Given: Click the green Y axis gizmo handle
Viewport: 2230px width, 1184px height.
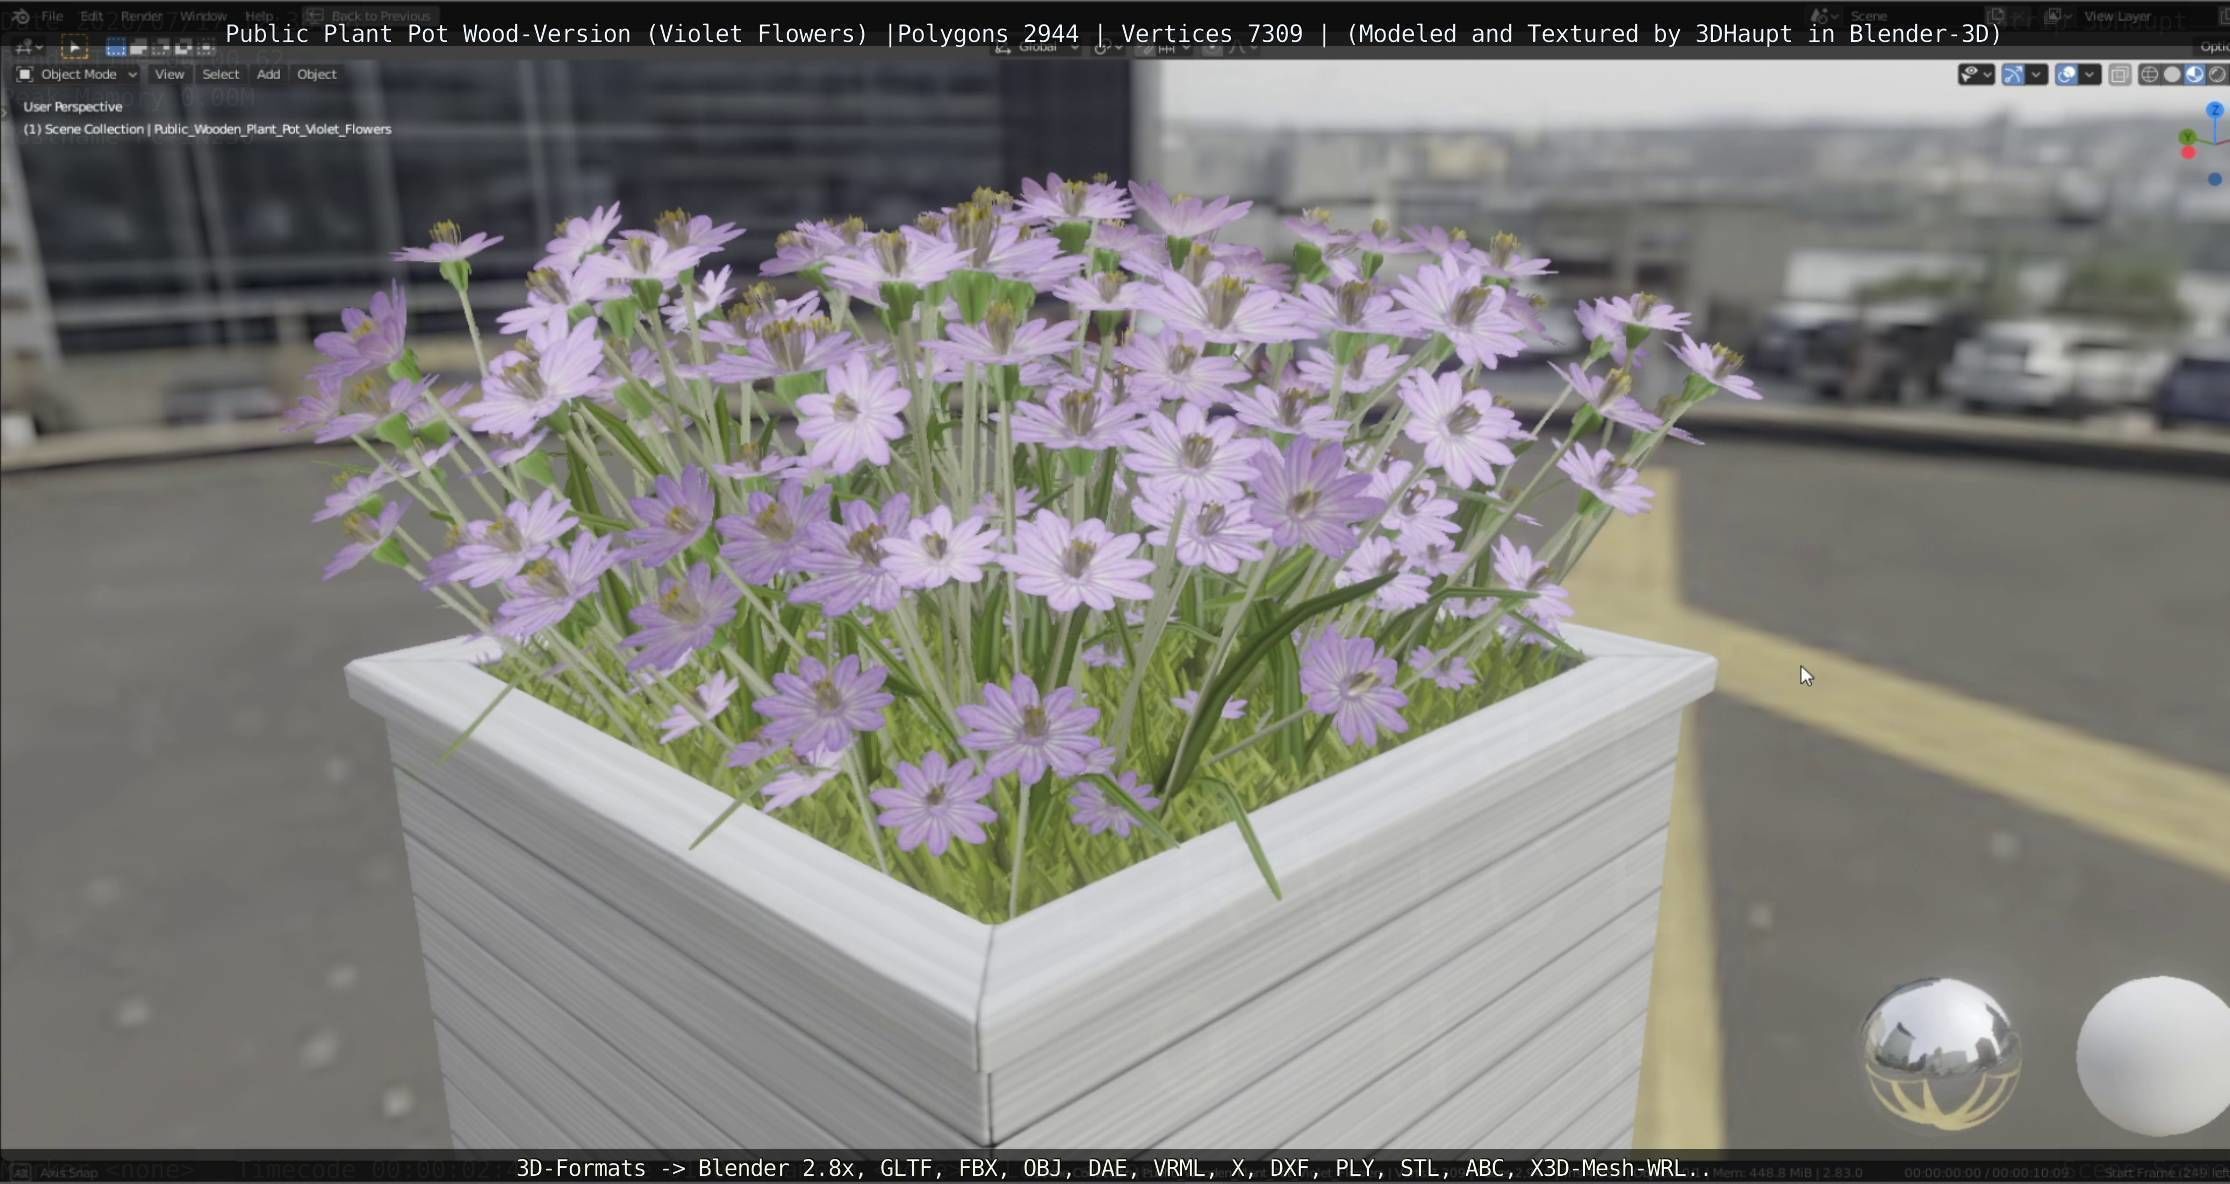Looking at the screenshot, I should [x=2188, y=136].
